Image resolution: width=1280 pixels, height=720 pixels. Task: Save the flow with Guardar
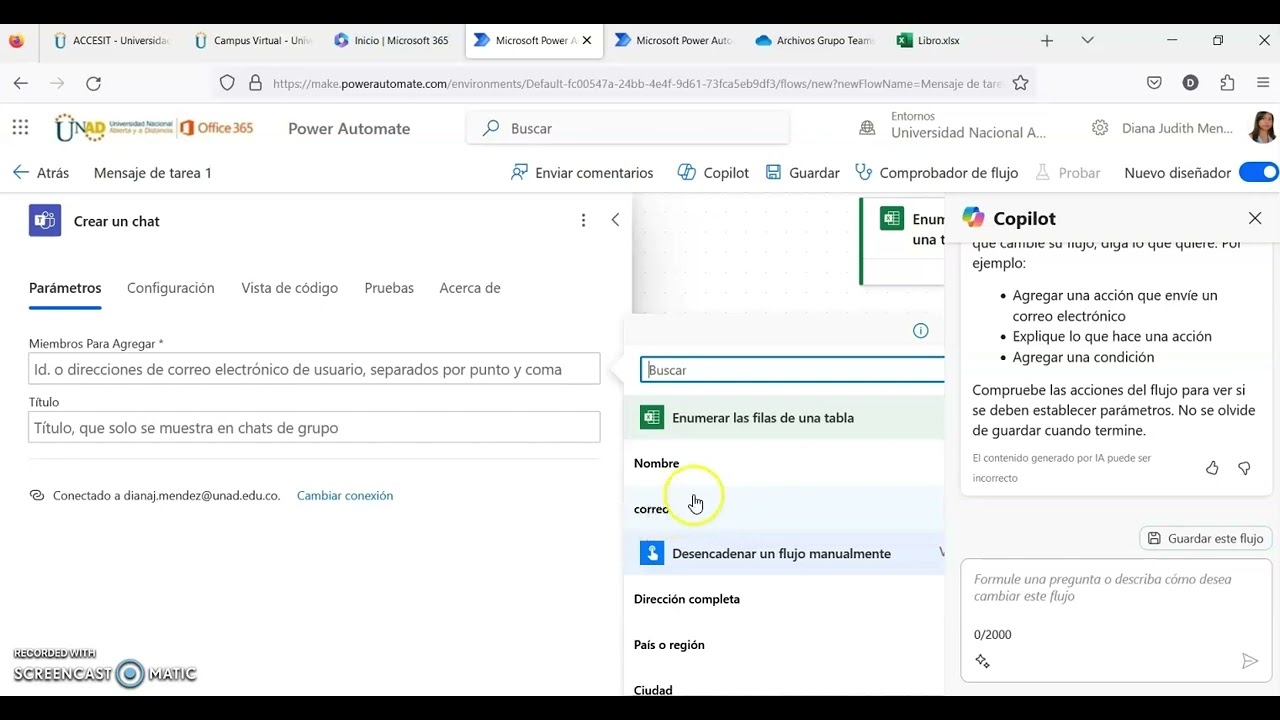(802, 173)
